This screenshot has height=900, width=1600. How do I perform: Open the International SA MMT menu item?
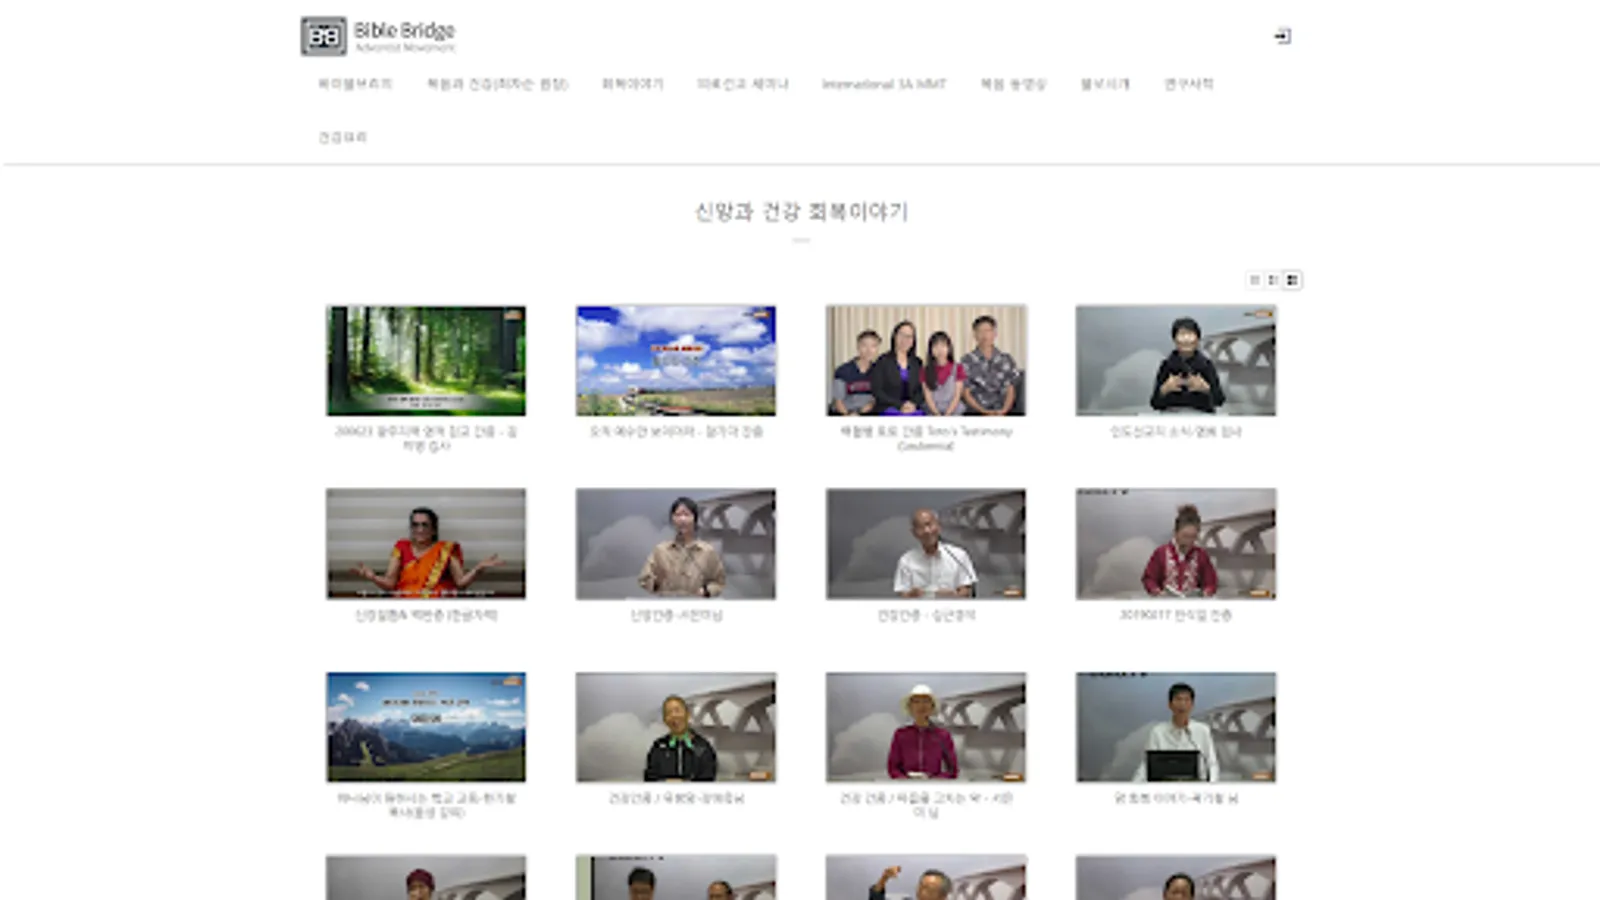click(x=884, y=84)
